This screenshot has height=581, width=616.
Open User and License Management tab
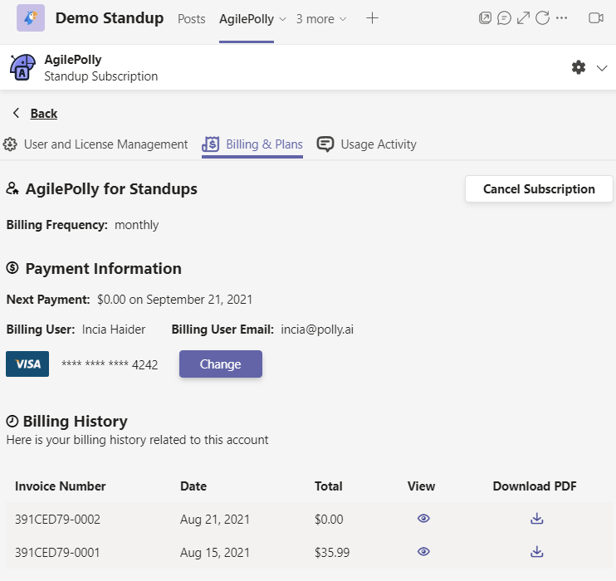[95, 145]
